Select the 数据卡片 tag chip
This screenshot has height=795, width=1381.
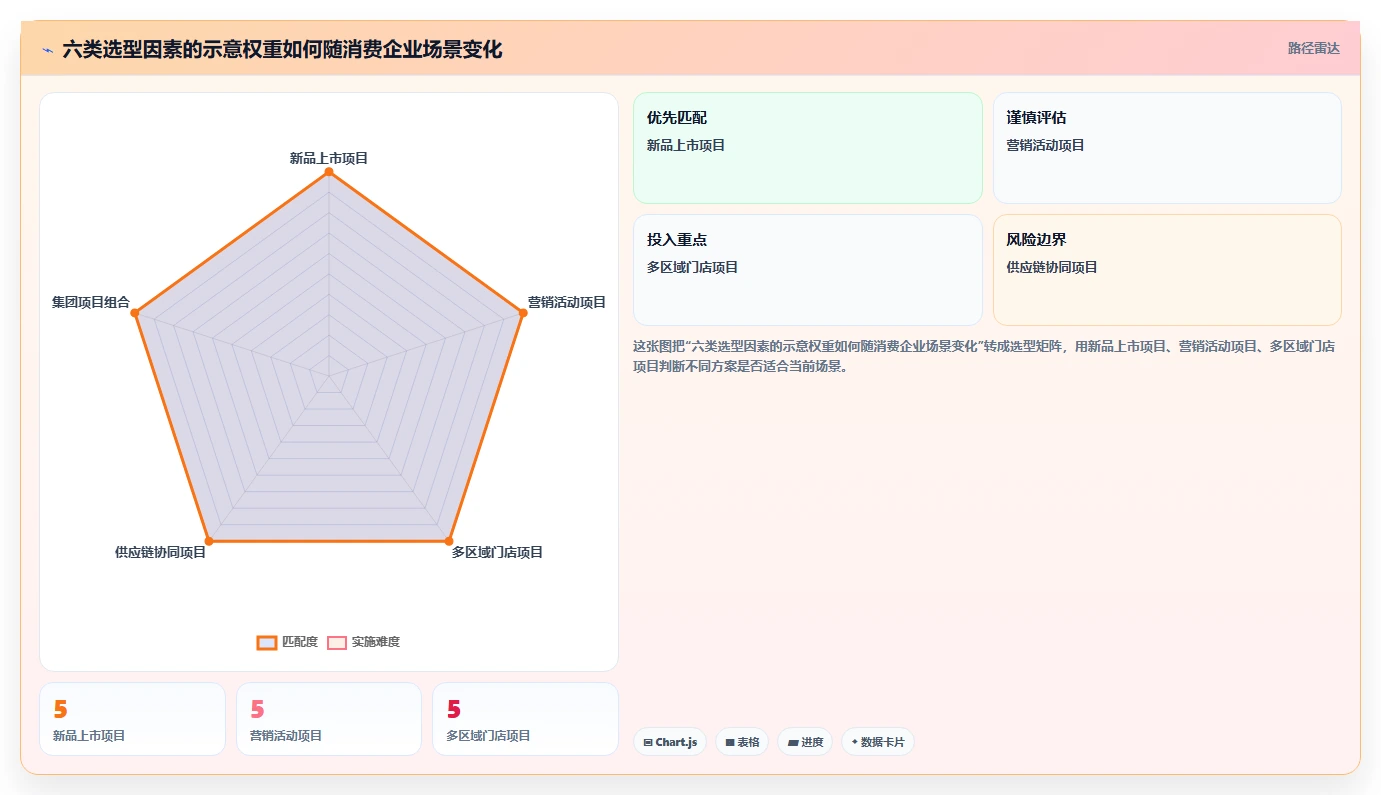878,742
